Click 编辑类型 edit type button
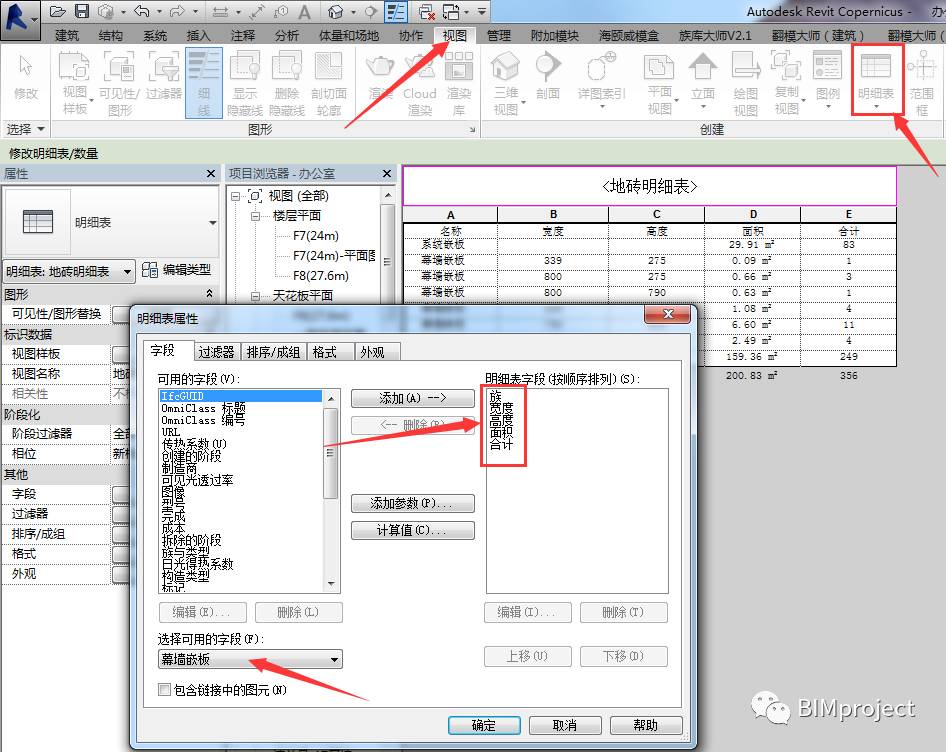946x752 pixels. [177, 270]
